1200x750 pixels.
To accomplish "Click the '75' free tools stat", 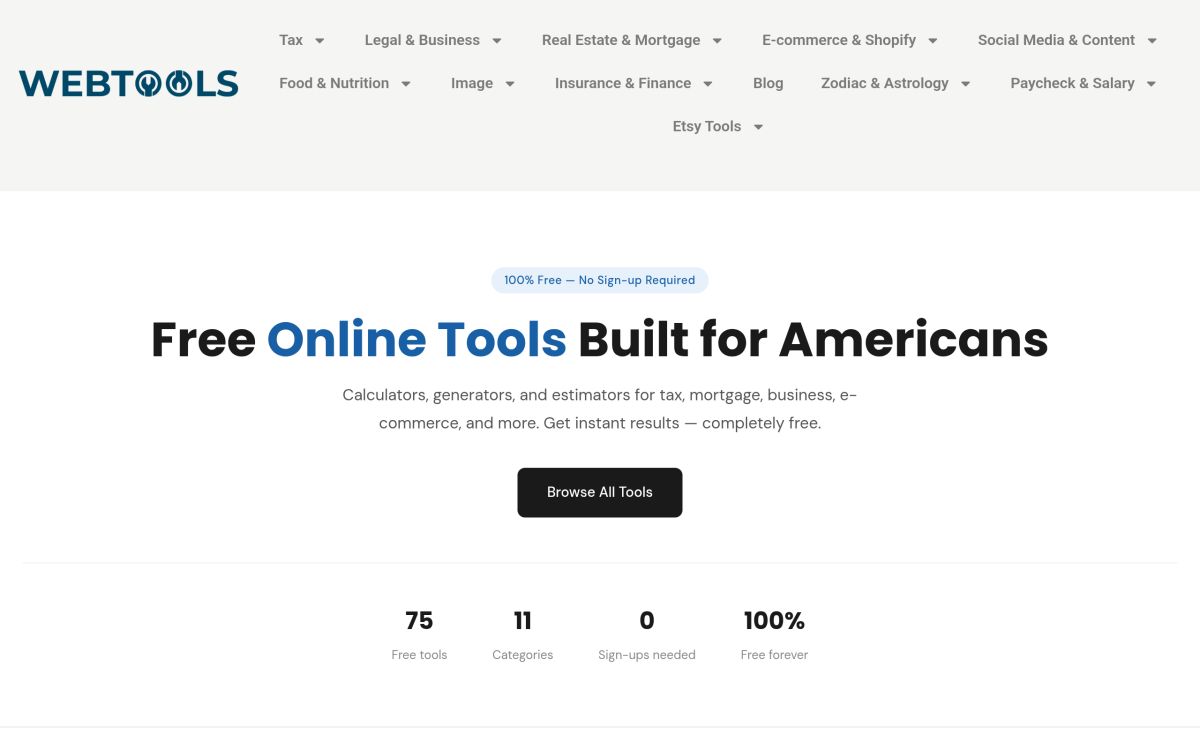I will [419, 621].
